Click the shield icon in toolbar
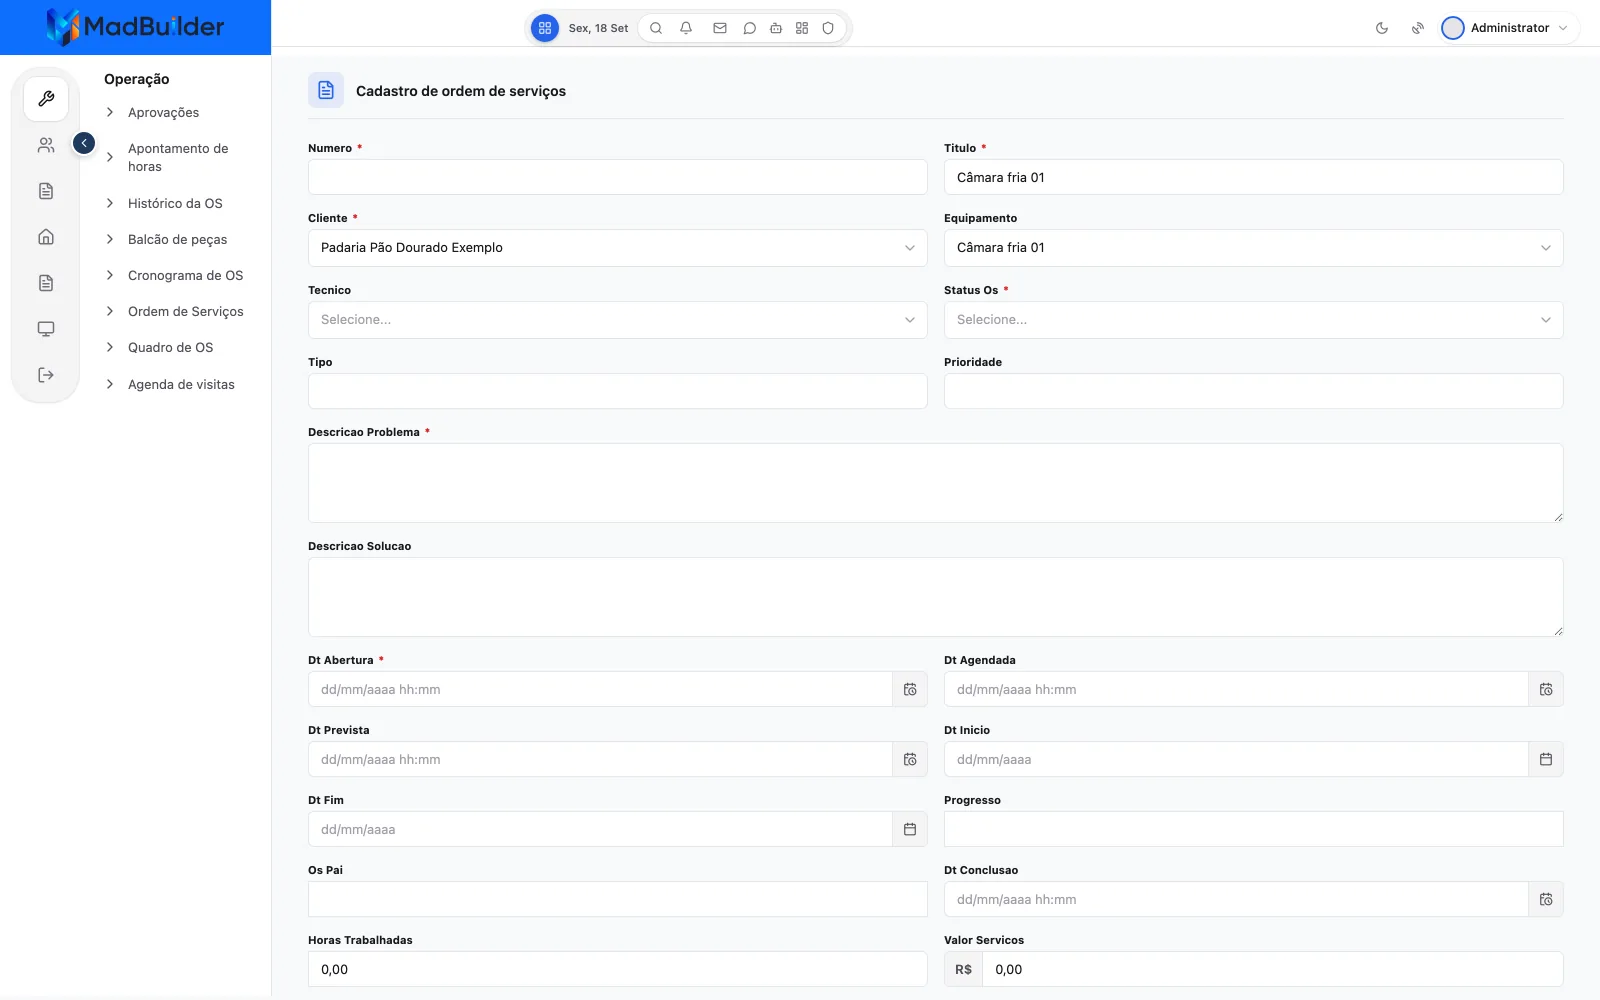 pos(828,28)
